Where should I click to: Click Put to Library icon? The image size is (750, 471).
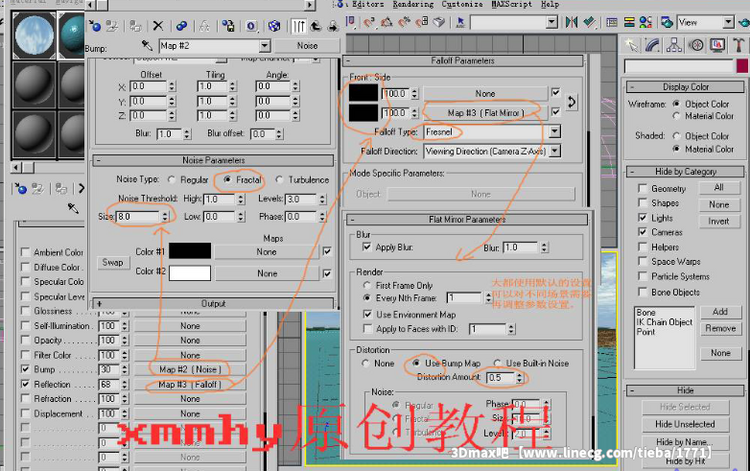228,25
